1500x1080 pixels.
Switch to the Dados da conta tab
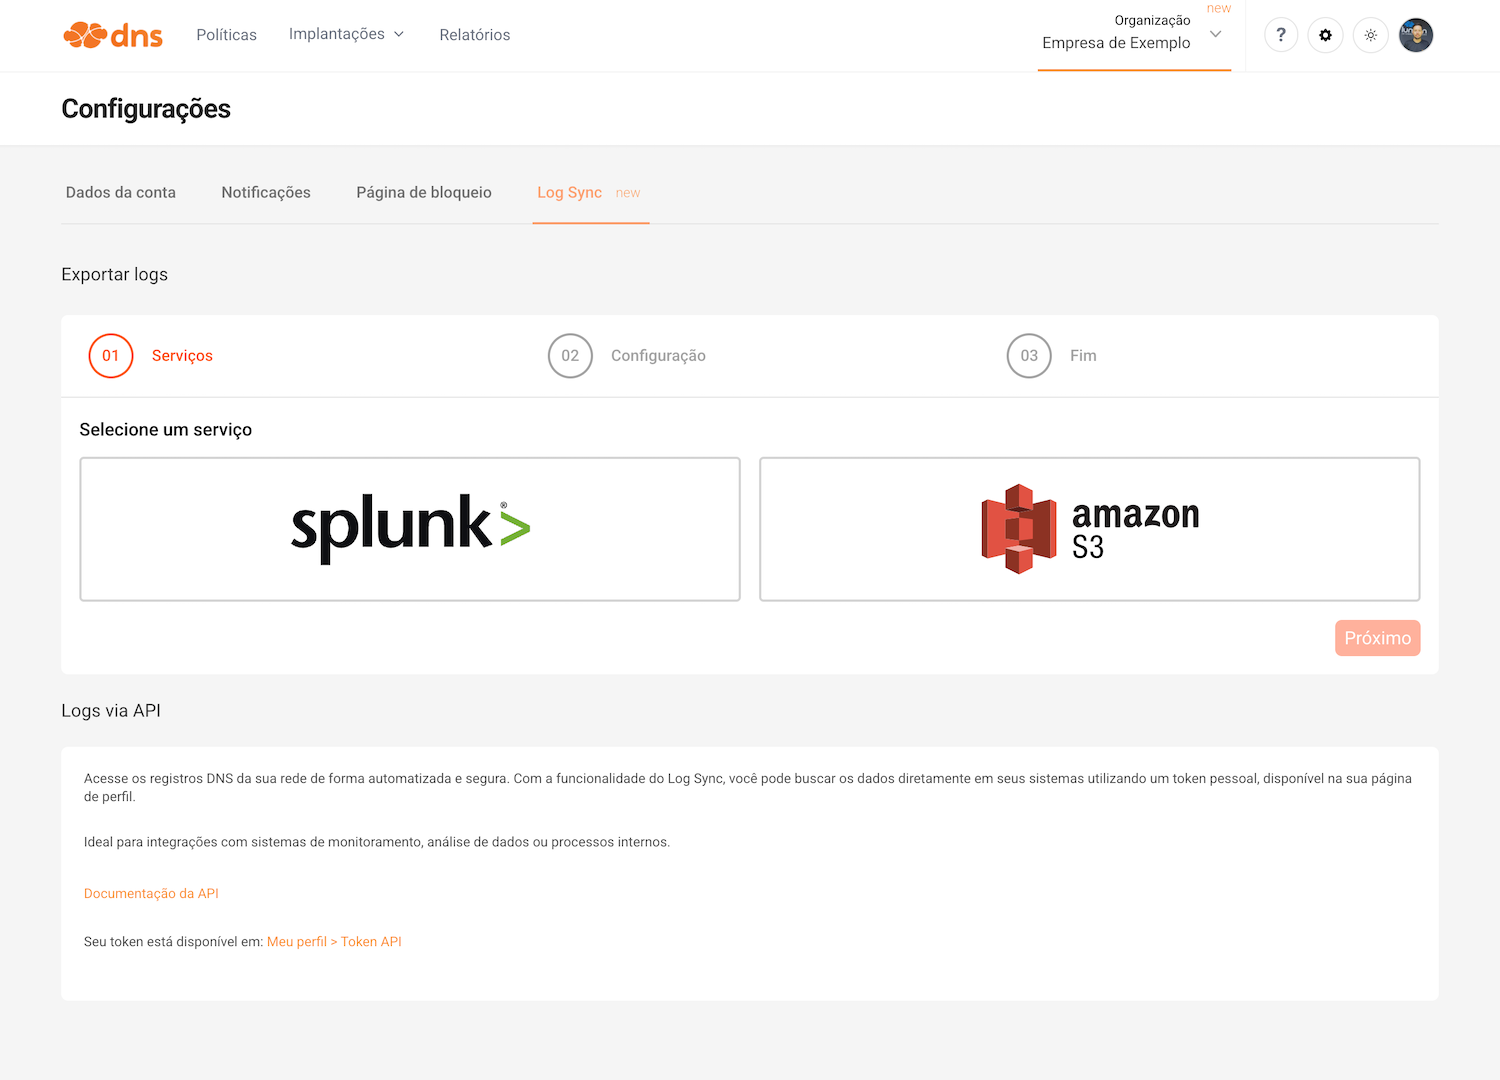[x=121, y=192]
